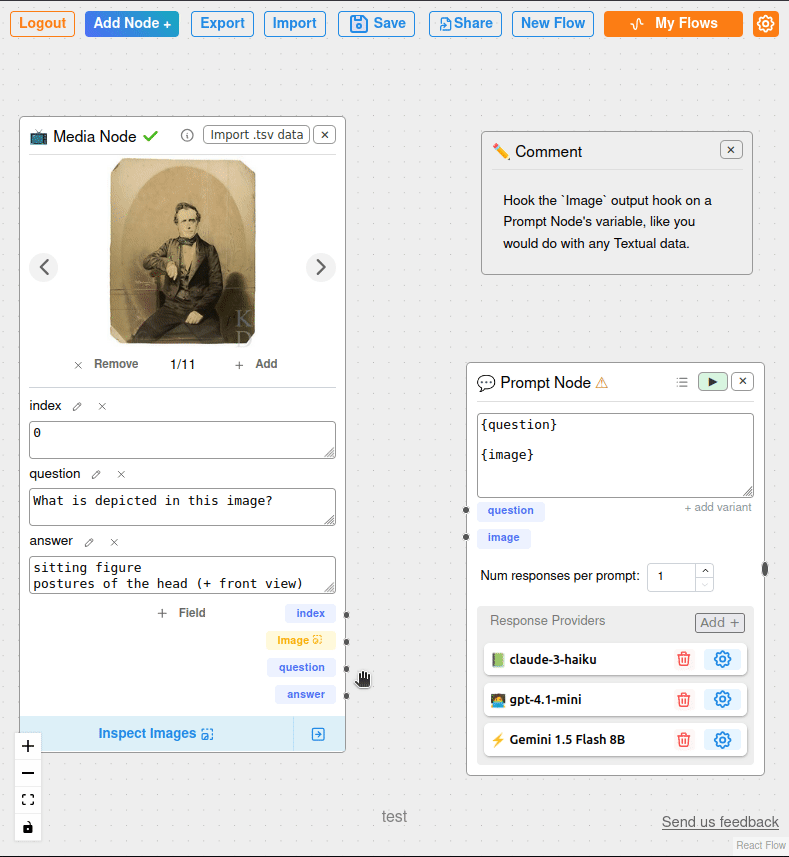This screenshot has width=789, height=857.
Task: Open the Send us feedback link
Action: [720, 822]
